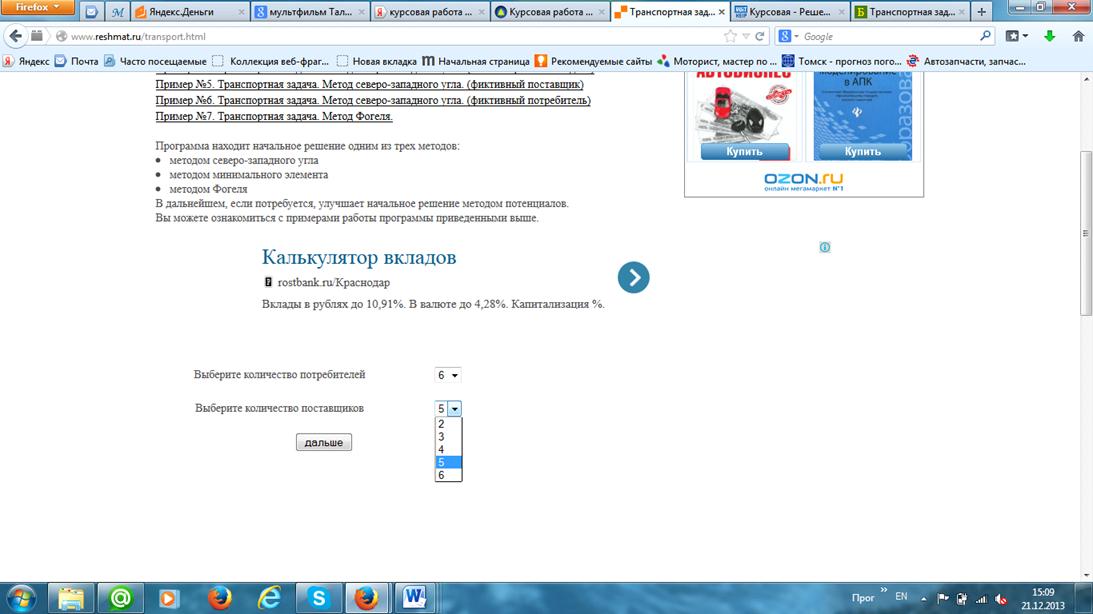Bookmark this page with the star icon
The width and height of the screenshot is (1093, 614).
click(730, 36)
